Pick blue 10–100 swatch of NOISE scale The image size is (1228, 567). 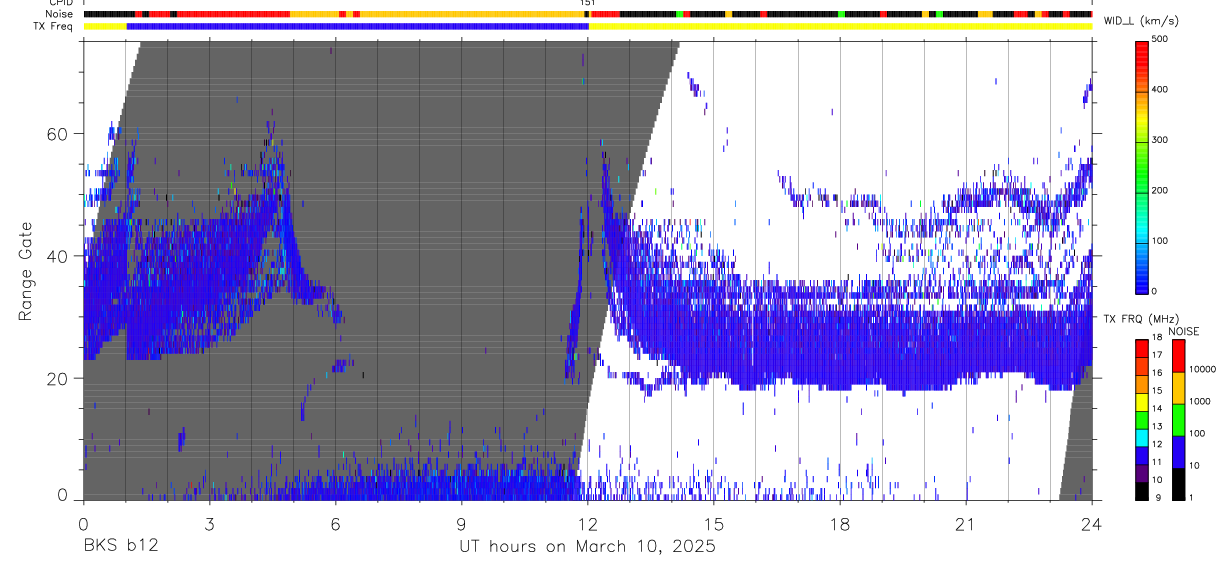[x=1178, y=452]
